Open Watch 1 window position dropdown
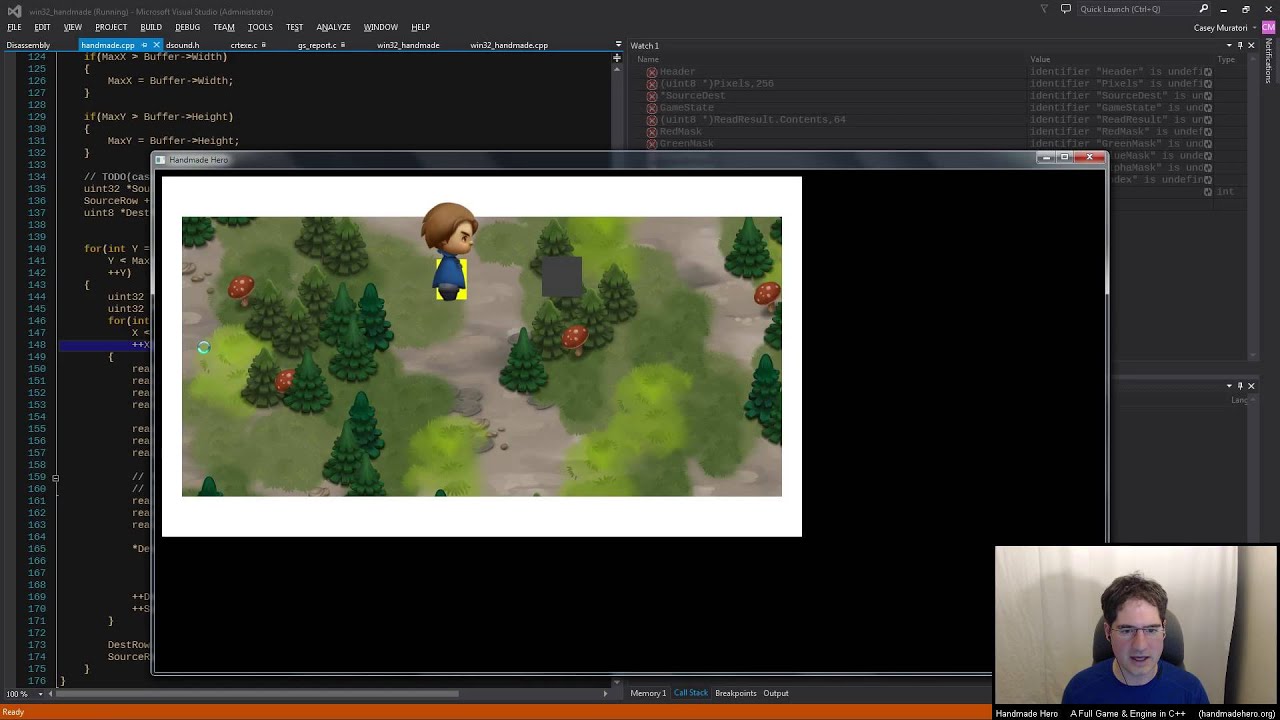Viewport: 1280px width, 720px height. [1229, 45]
